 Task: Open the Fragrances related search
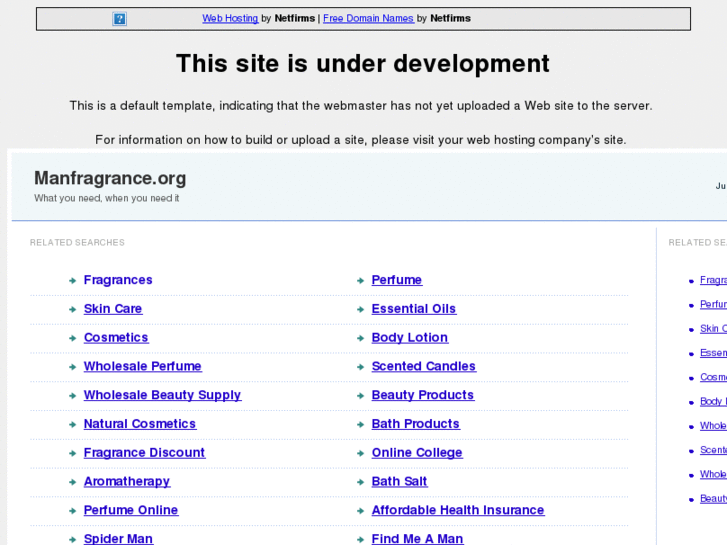tap(118, 280)
